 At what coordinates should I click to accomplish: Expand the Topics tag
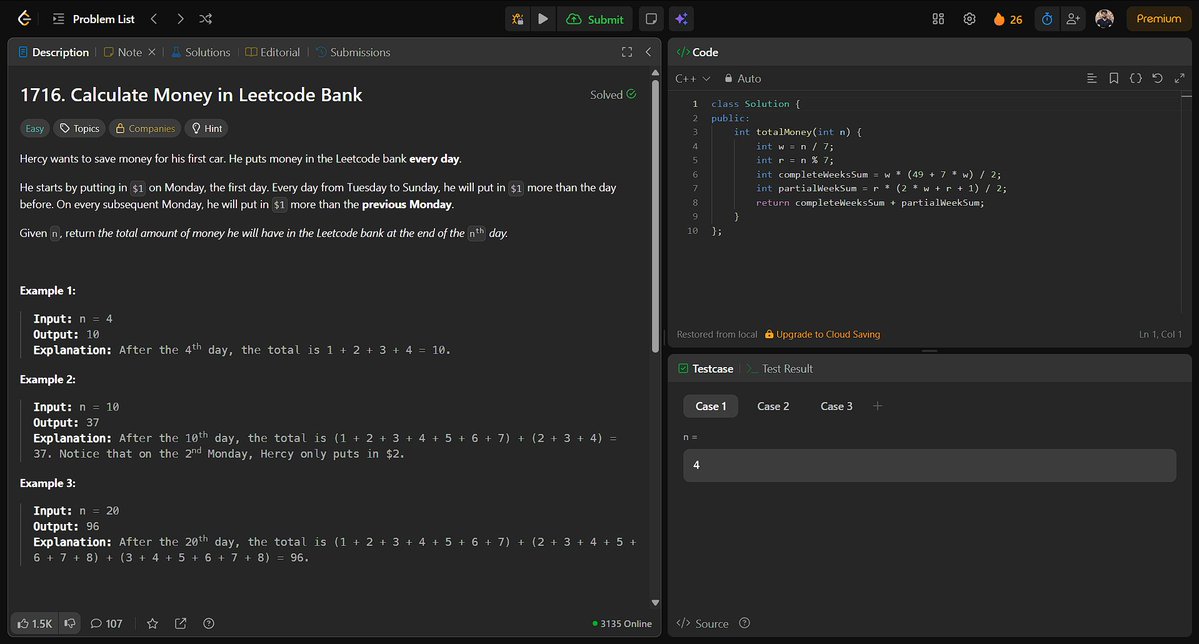80,128
